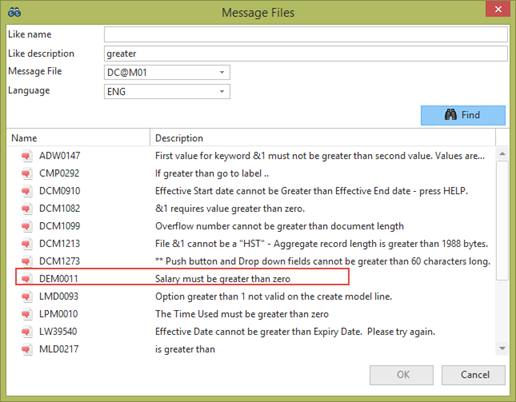Select the LPM0010 Time Used message row
The width and height of the screenshot is (516, 402).
(250, 314)
